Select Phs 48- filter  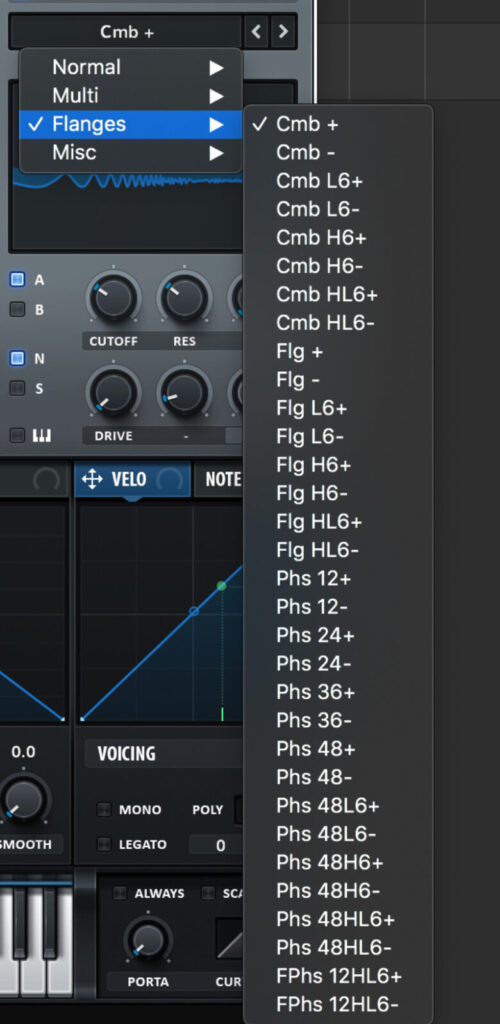[x=337, y=778]
